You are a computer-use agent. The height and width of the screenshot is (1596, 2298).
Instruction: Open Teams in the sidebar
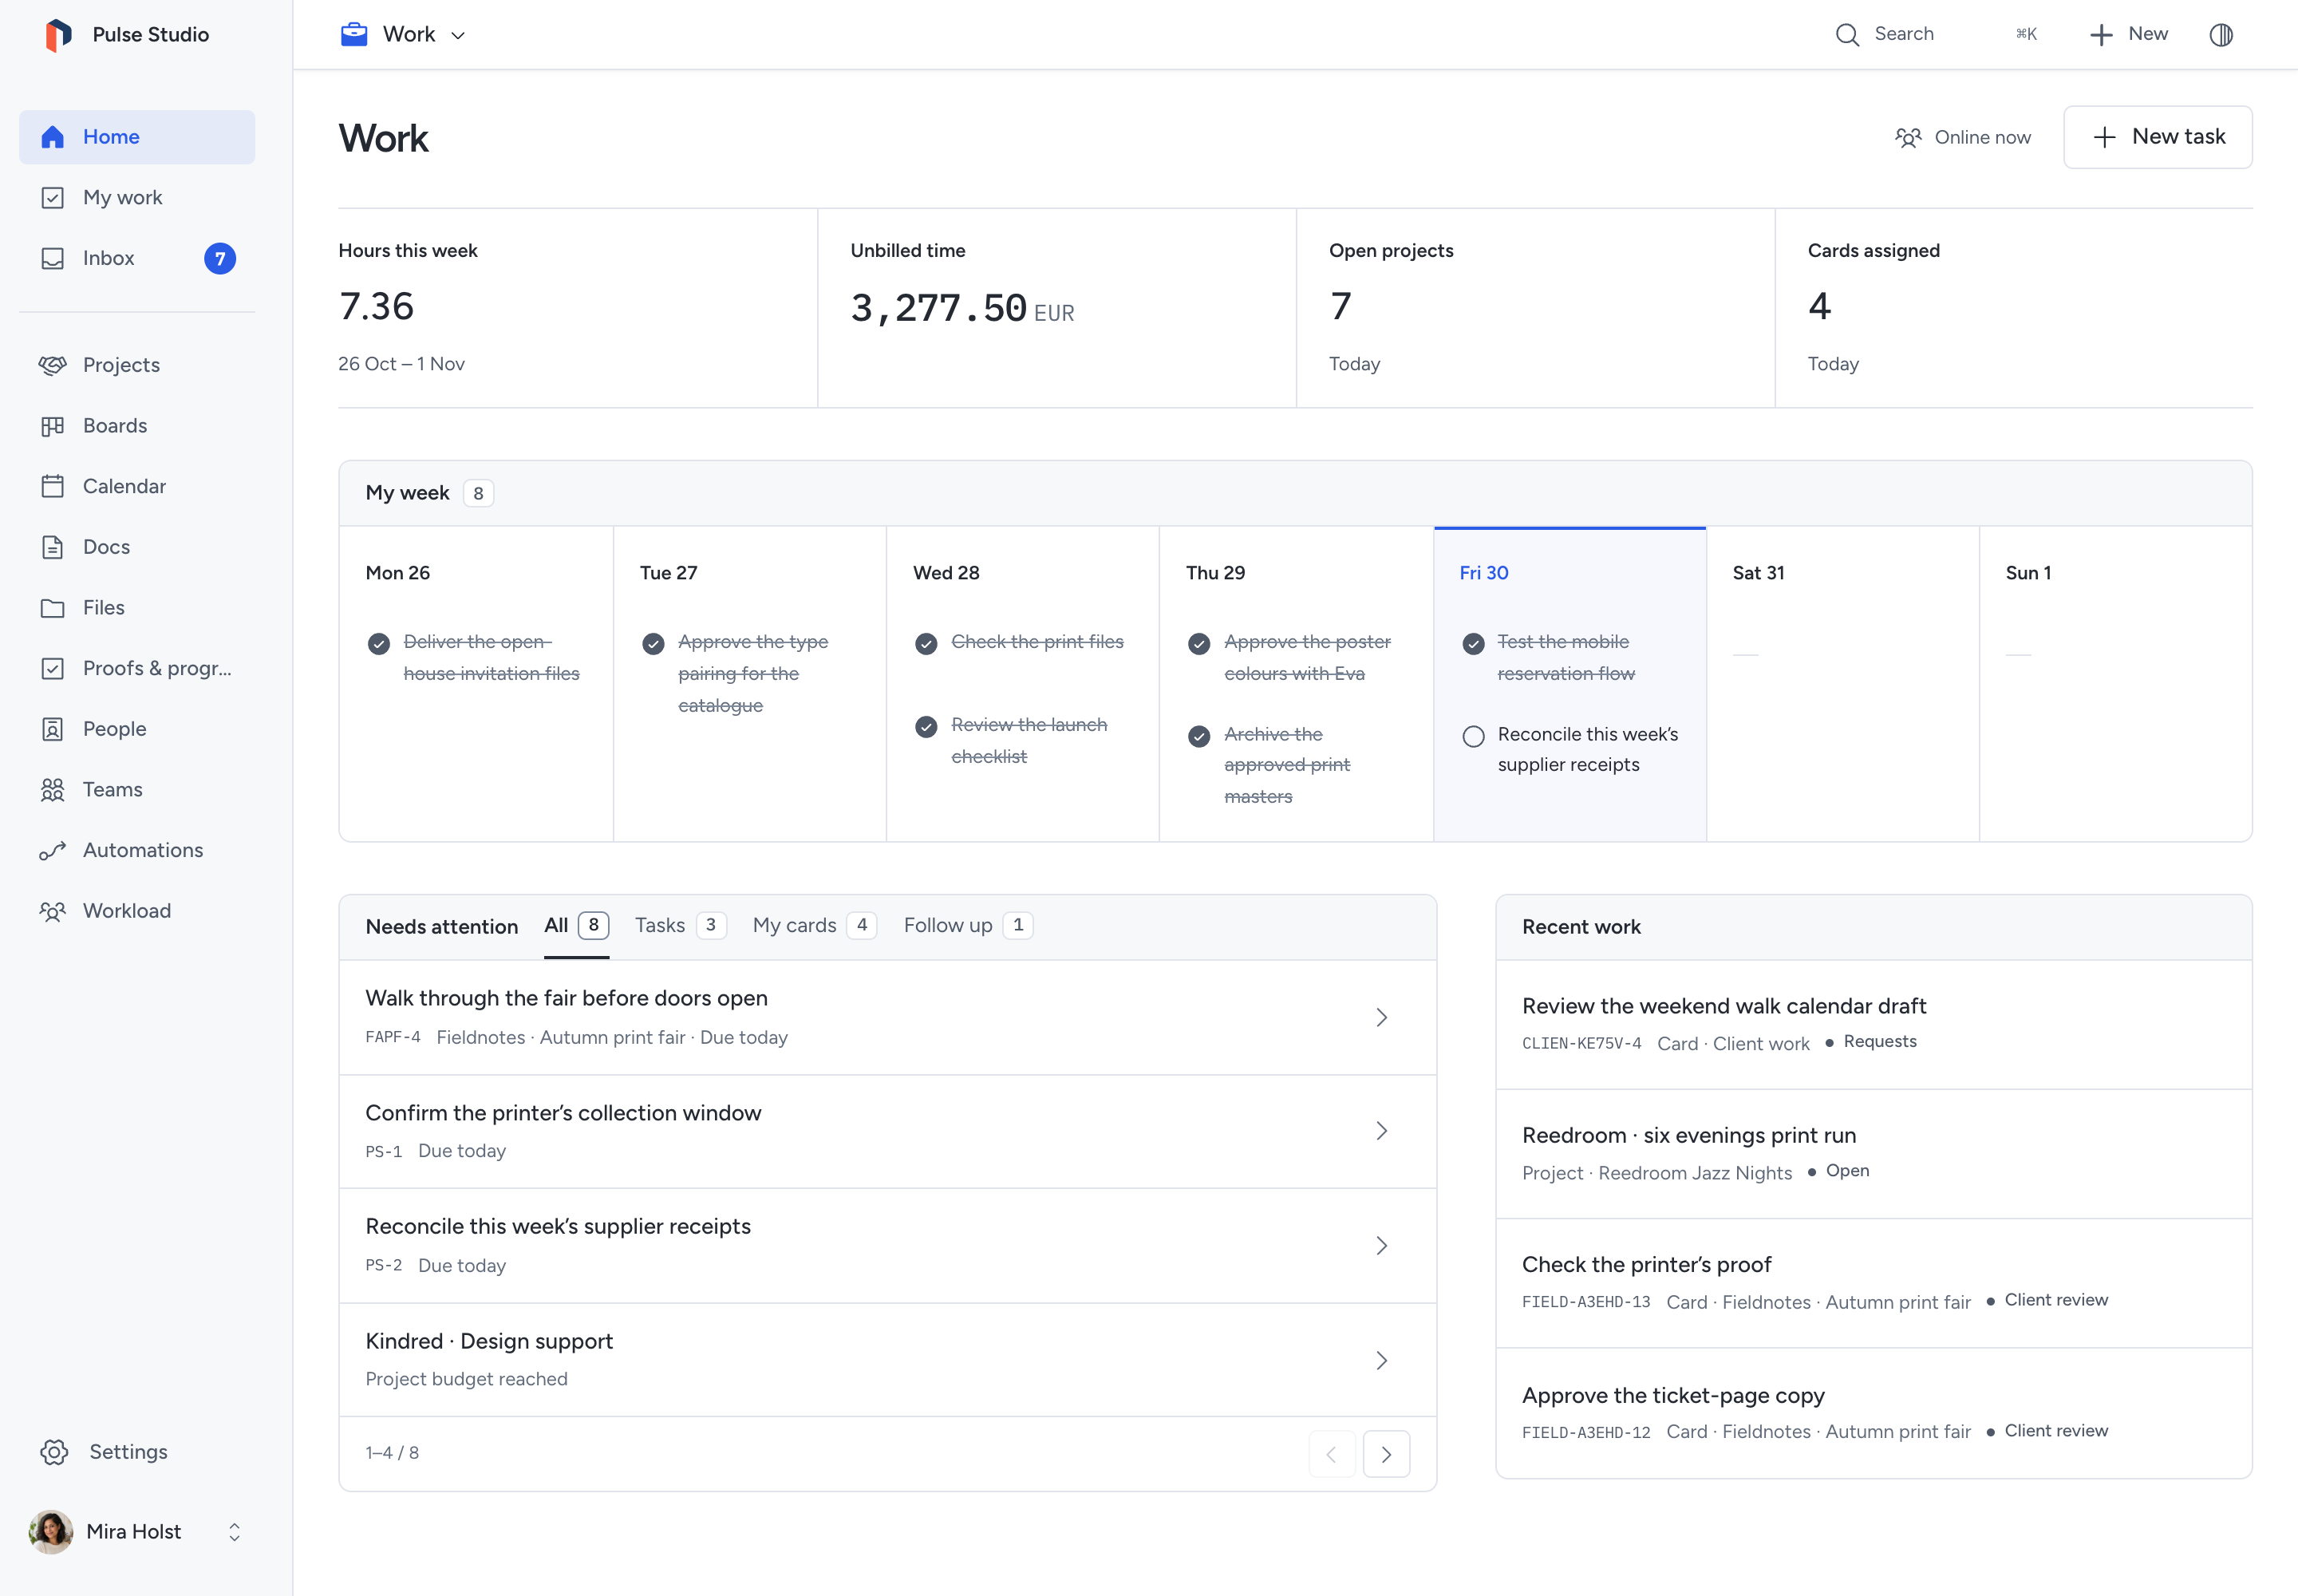click(x=137, y=790)
